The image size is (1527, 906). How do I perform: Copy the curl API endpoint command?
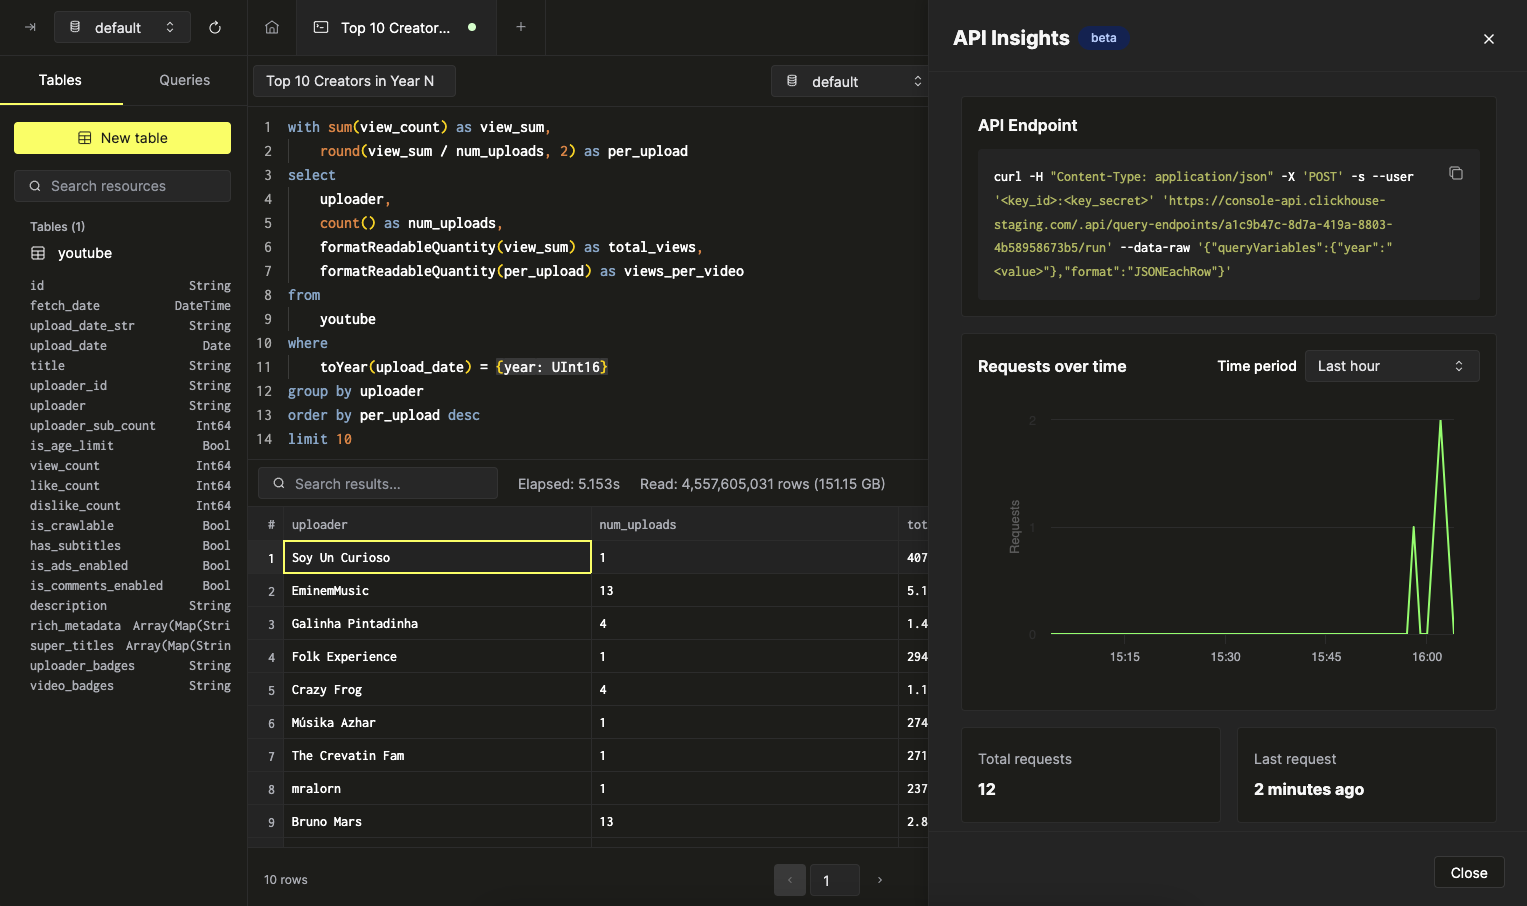[x=1456, y=173]
